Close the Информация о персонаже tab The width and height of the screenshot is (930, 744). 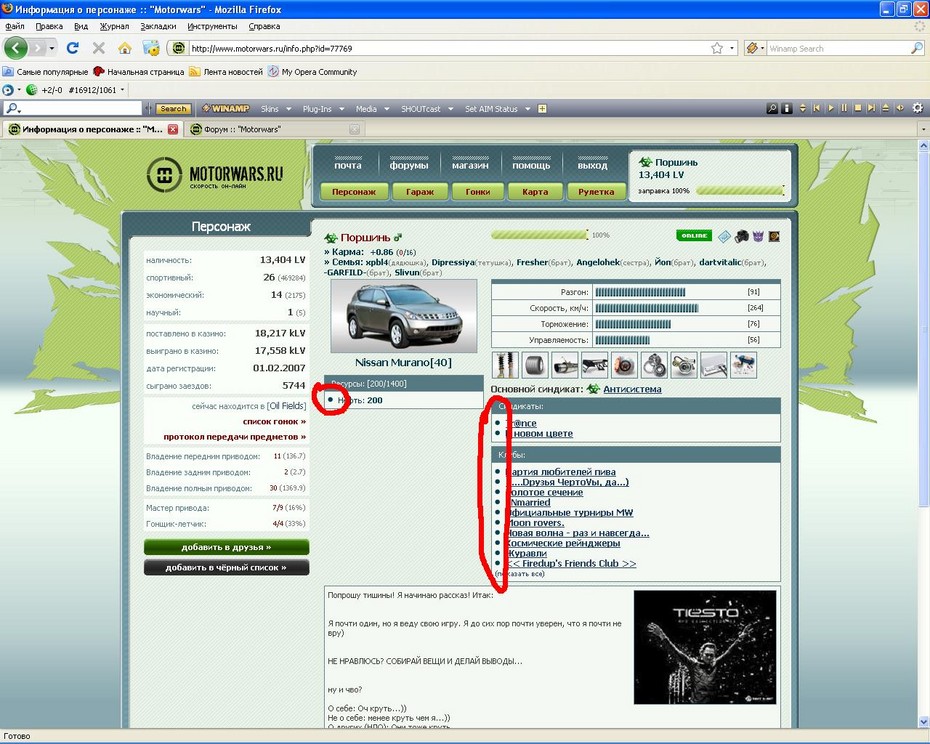tap(173, 129)
